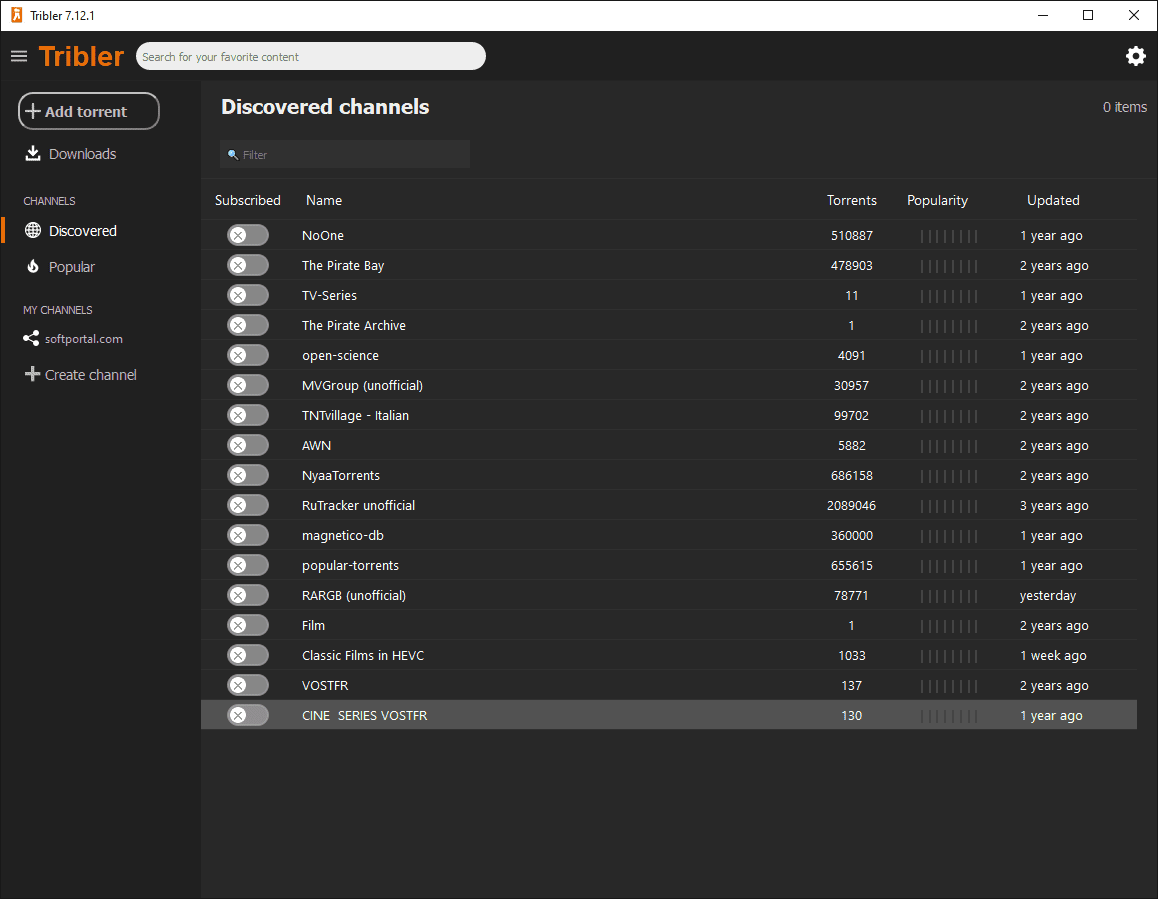Subscribe to TNTvillage - Italian
The width and height of the screenshot is (1158, 899).
(x=247, y=415)
